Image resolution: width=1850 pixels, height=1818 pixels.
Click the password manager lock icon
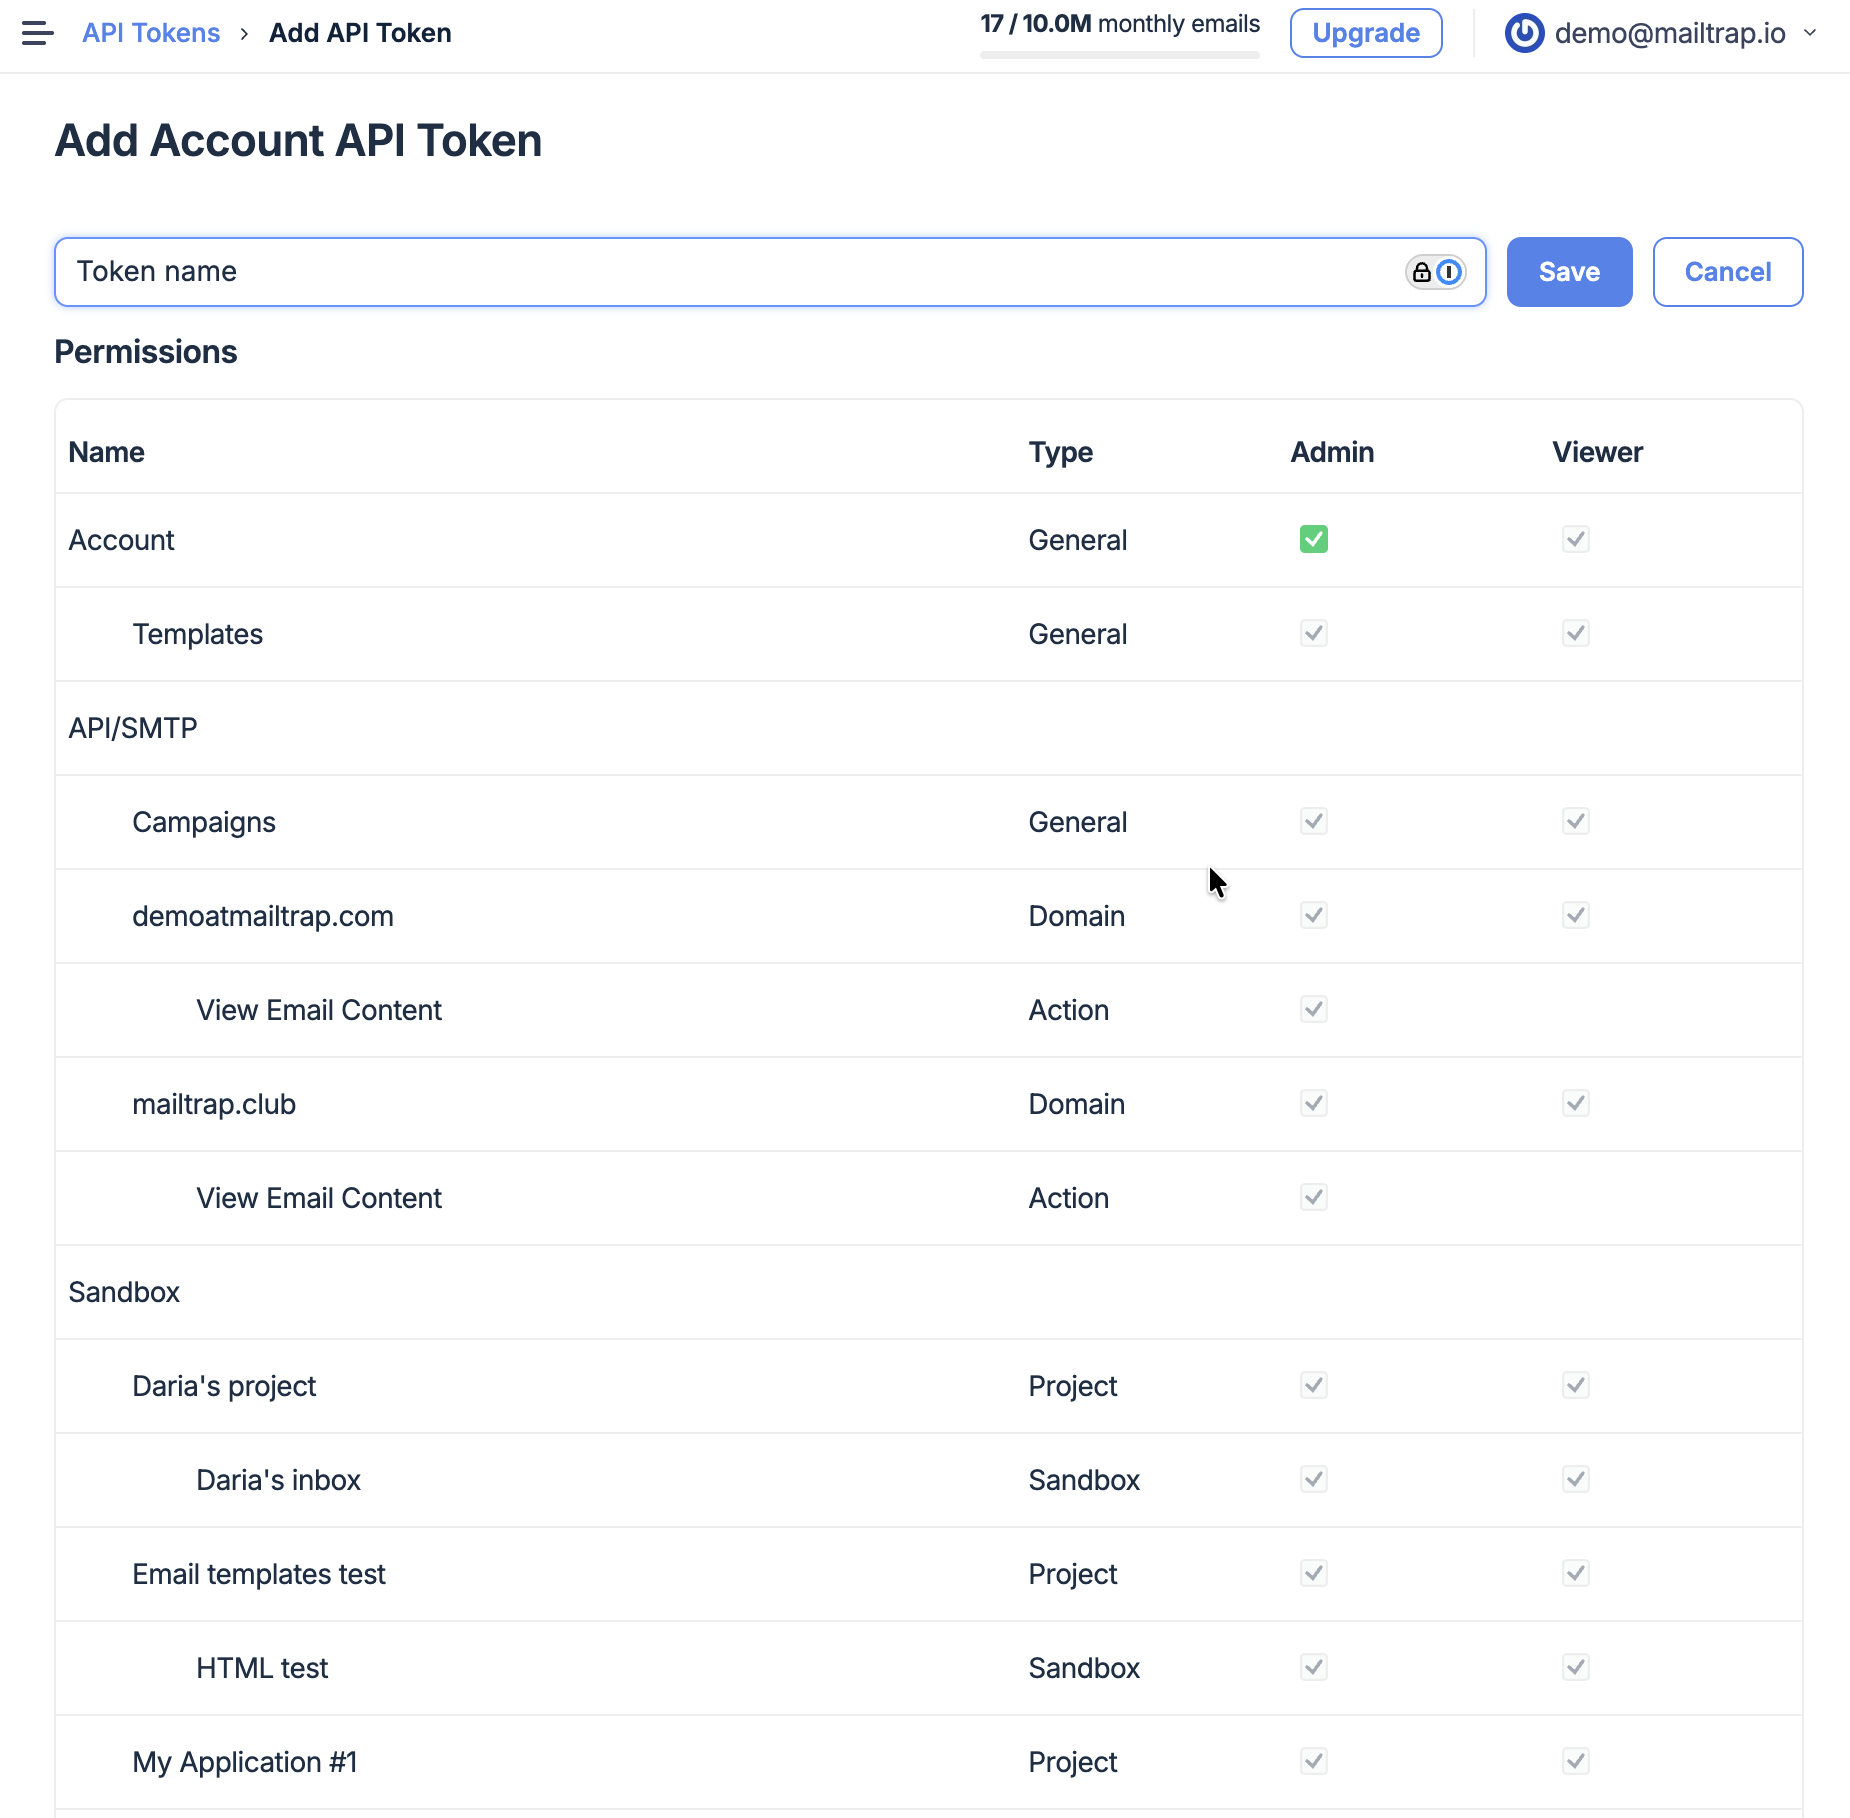1421,272
